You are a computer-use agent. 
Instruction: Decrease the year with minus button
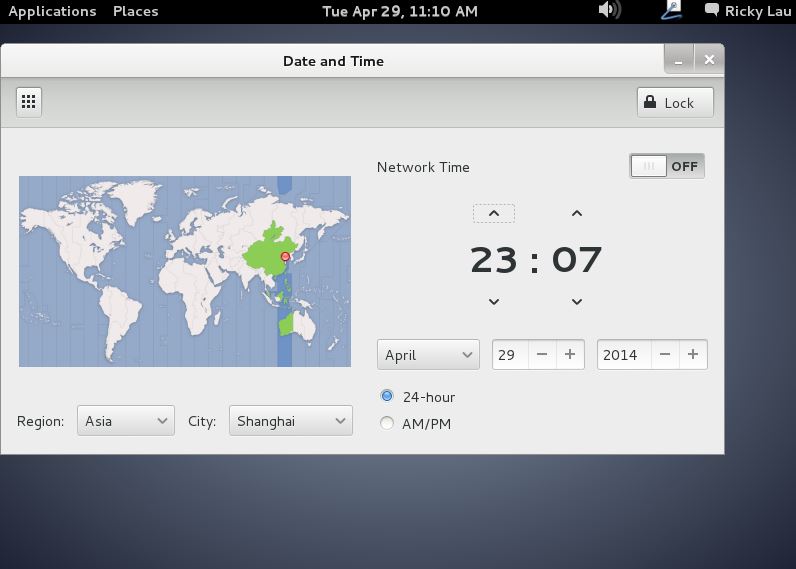coord(664,355)
